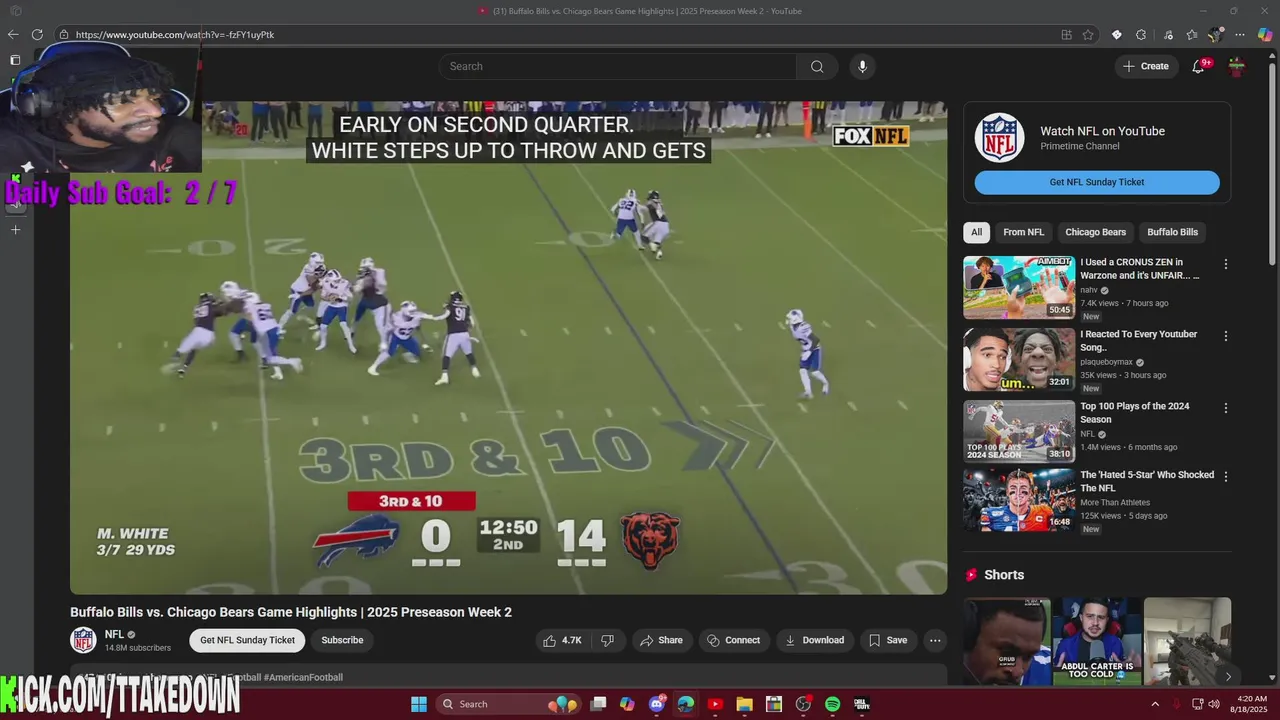The width and height of the screenshot is (1280, 720).
Task: Open Spotify from the taskbar
Action: (x=833, y=704)
